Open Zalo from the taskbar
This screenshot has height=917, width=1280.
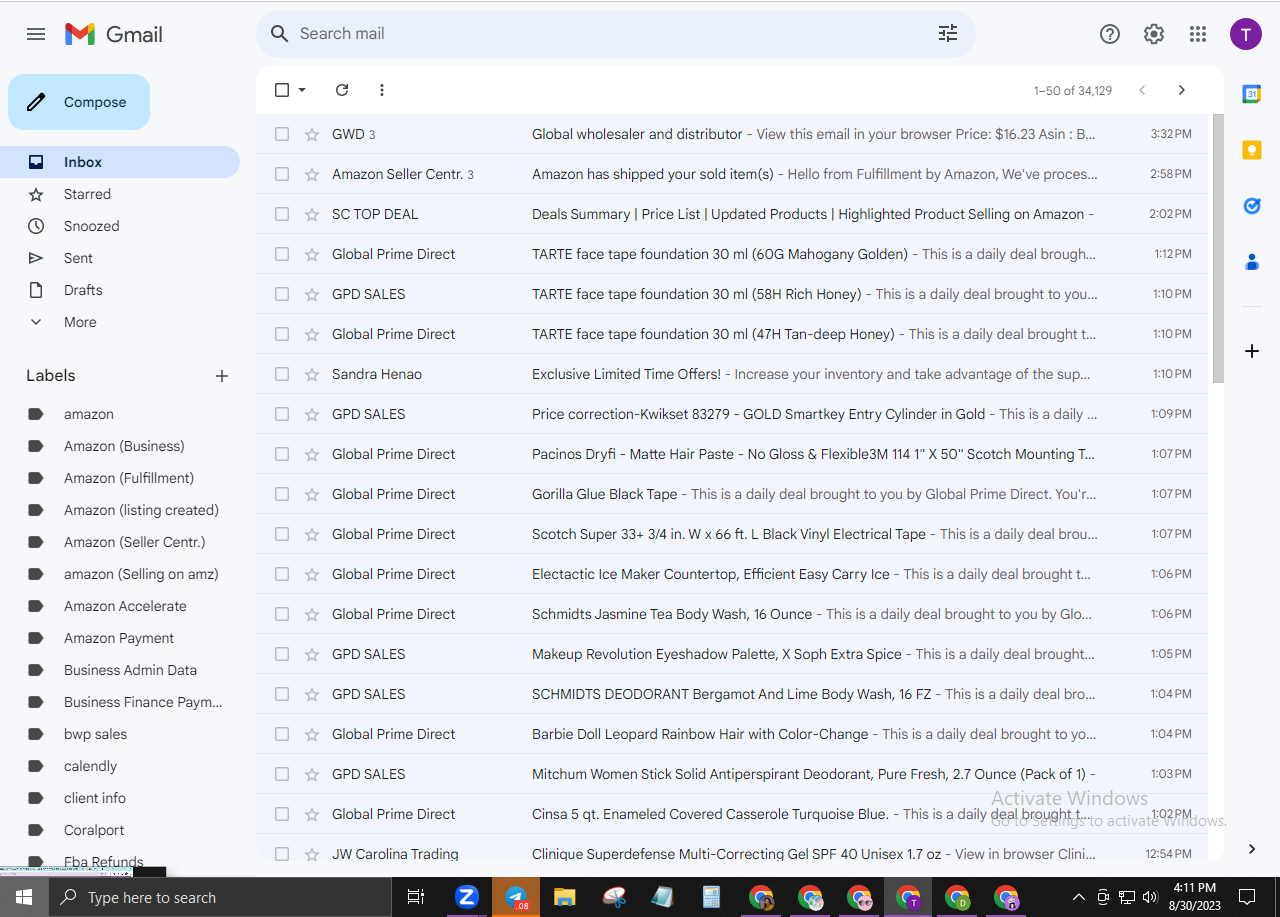tap(467, 897)
